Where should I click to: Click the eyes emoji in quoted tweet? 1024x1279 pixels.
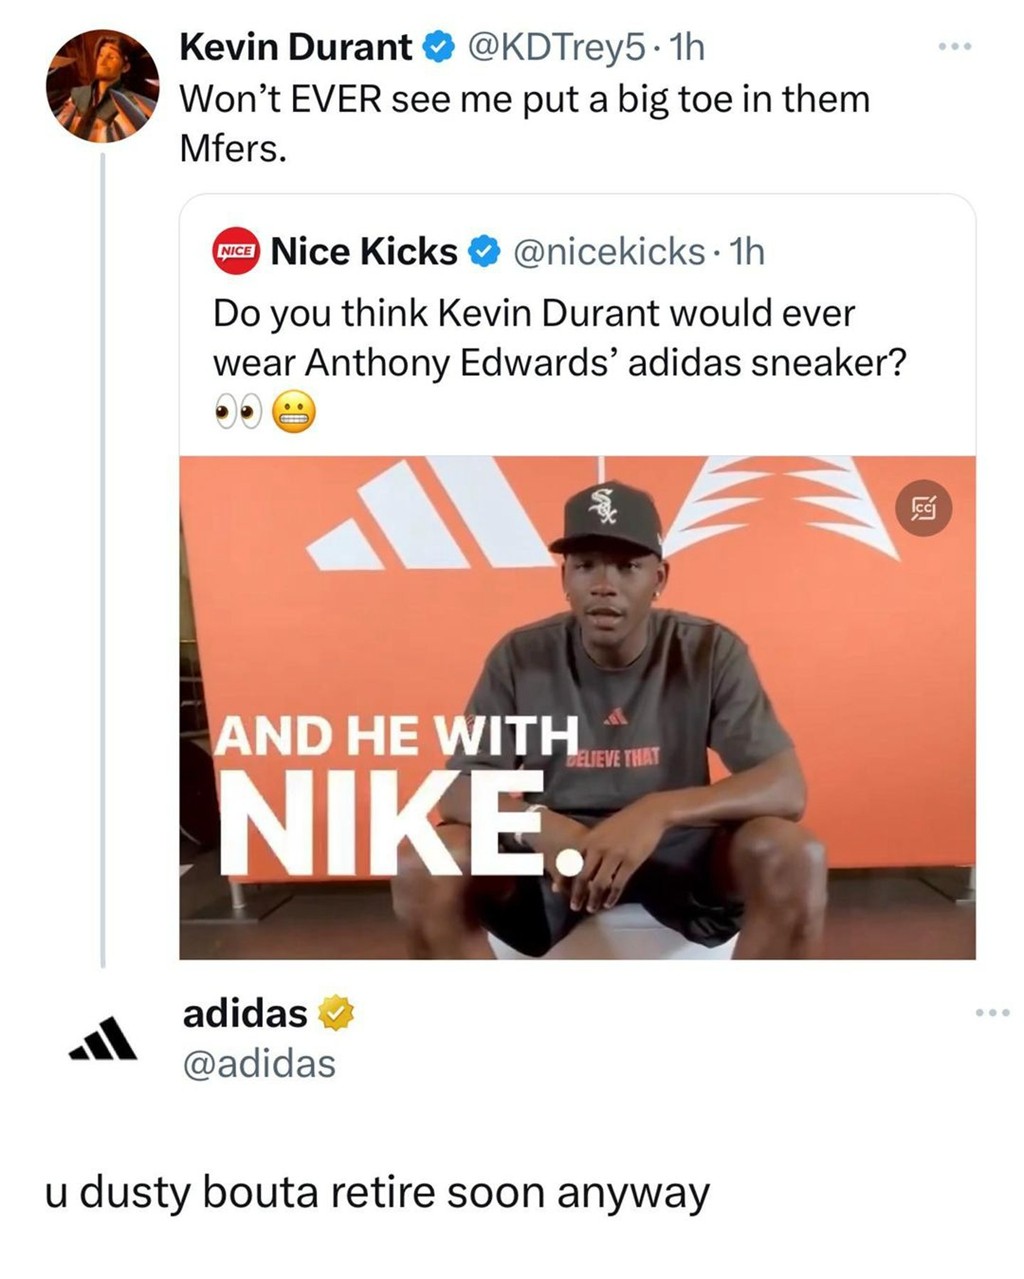pos(238,412)
